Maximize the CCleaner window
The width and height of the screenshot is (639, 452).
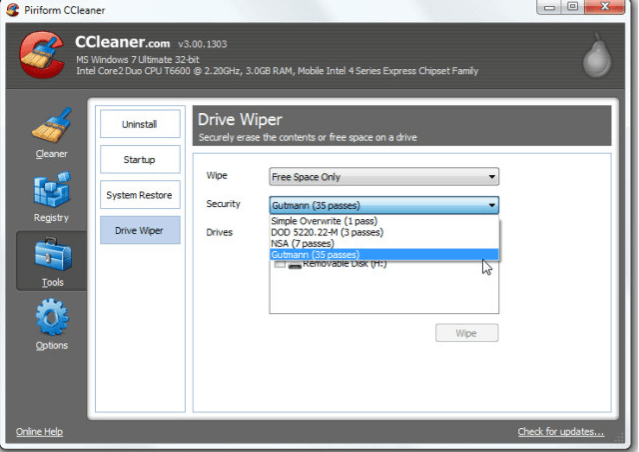[x=572, y=7]
